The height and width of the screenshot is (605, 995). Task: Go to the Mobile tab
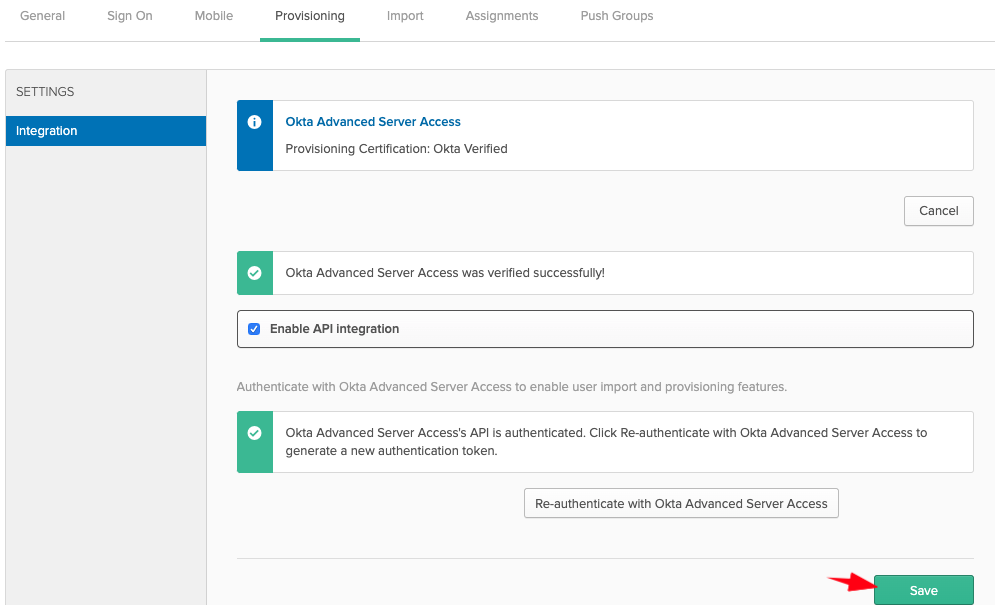tap(214, 16)
